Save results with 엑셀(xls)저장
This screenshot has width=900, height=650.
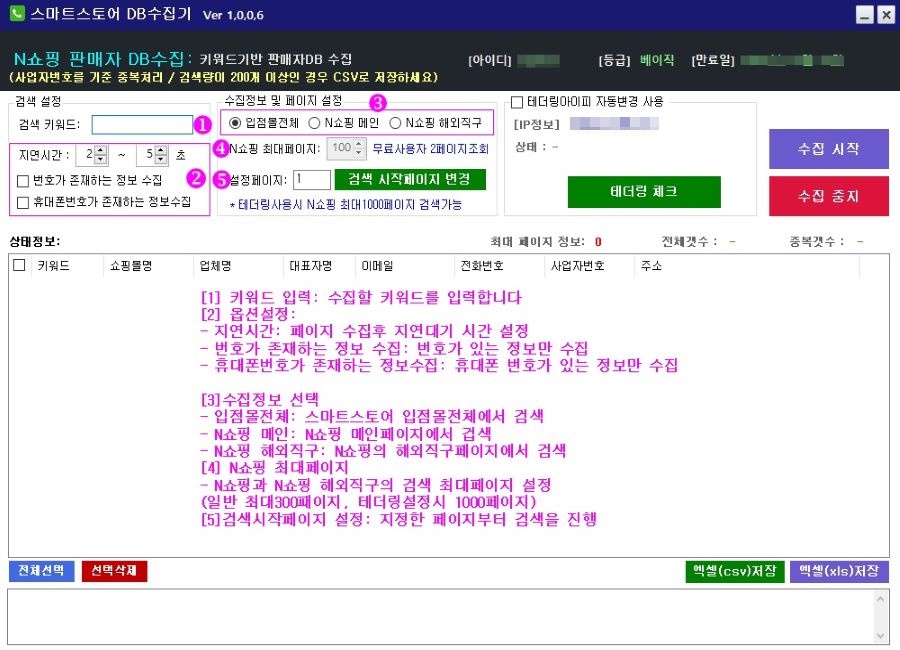click(839, 571)
